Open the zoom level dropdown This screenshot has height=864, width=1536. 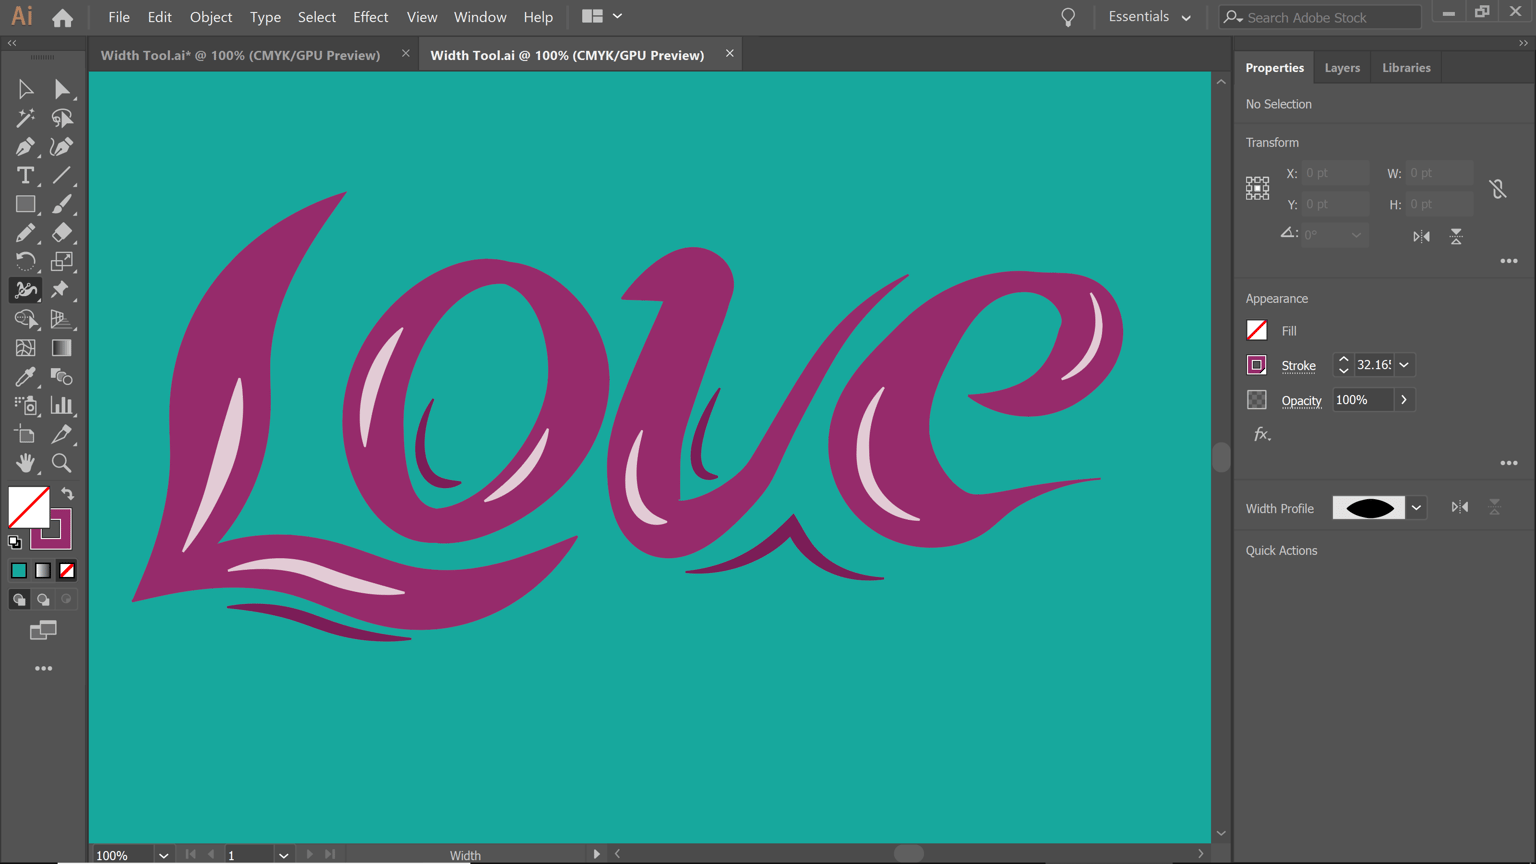(163, 855)
